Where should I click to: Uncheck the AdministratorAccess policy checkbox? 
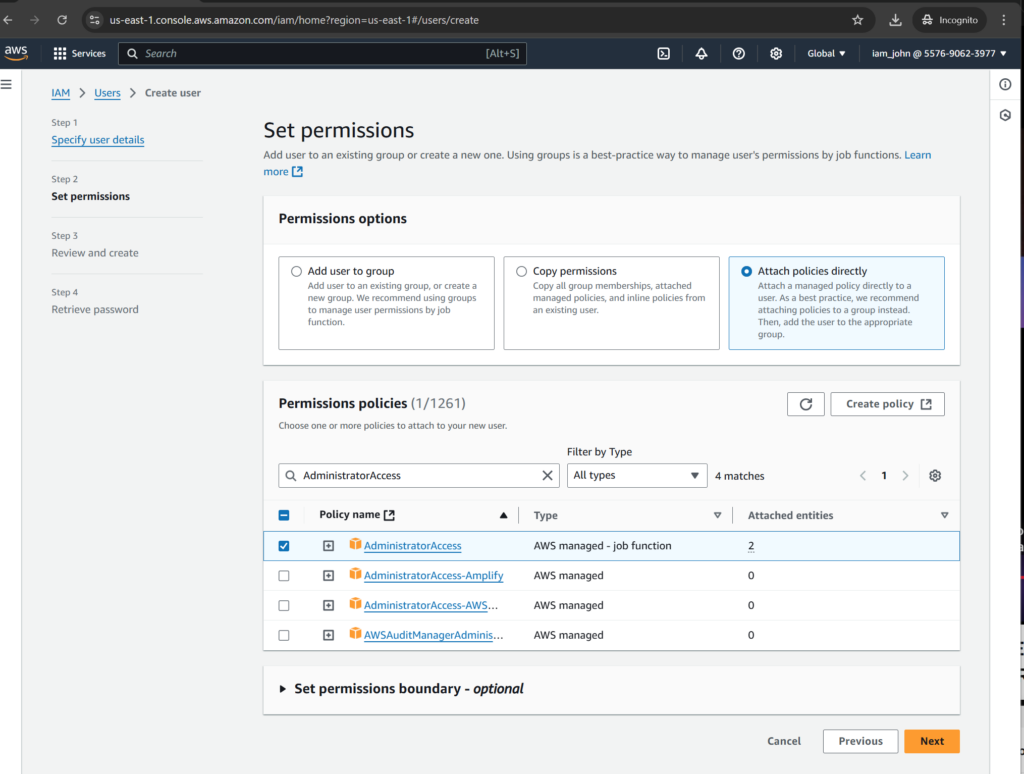(x=284, y=546)
